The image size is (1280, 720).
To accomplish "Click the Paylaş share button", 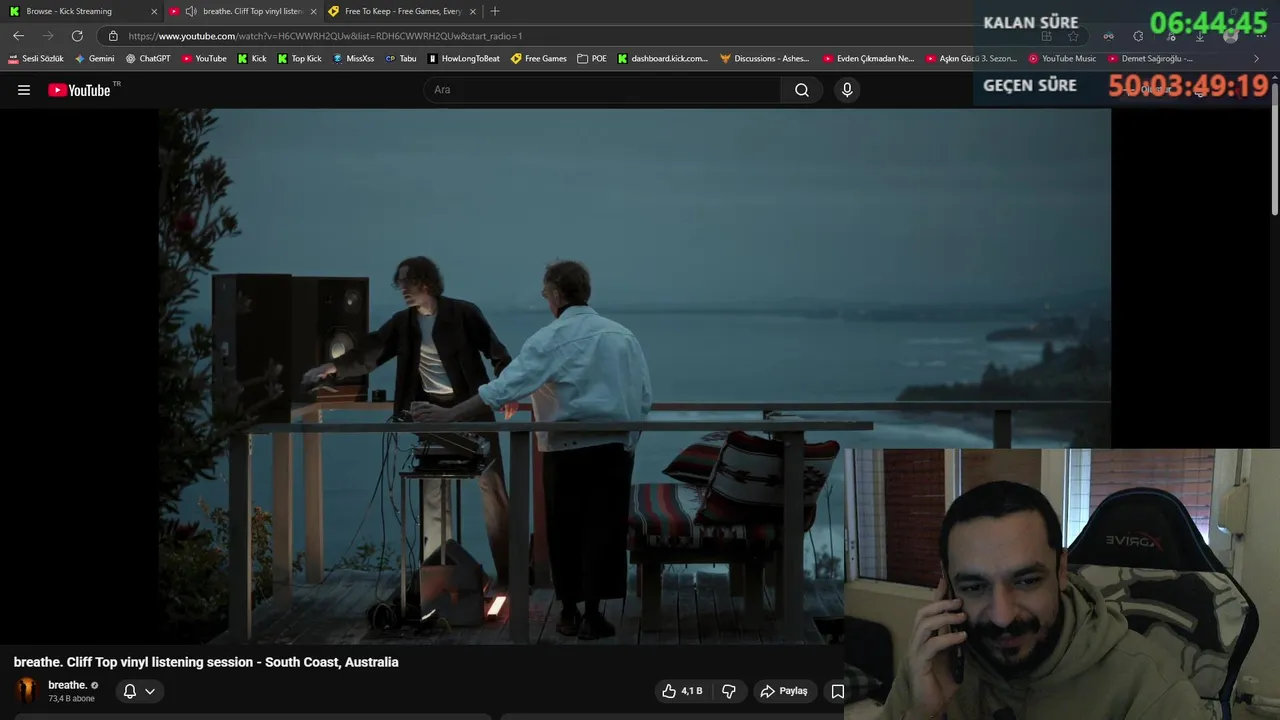I will [x=784, y=691].
